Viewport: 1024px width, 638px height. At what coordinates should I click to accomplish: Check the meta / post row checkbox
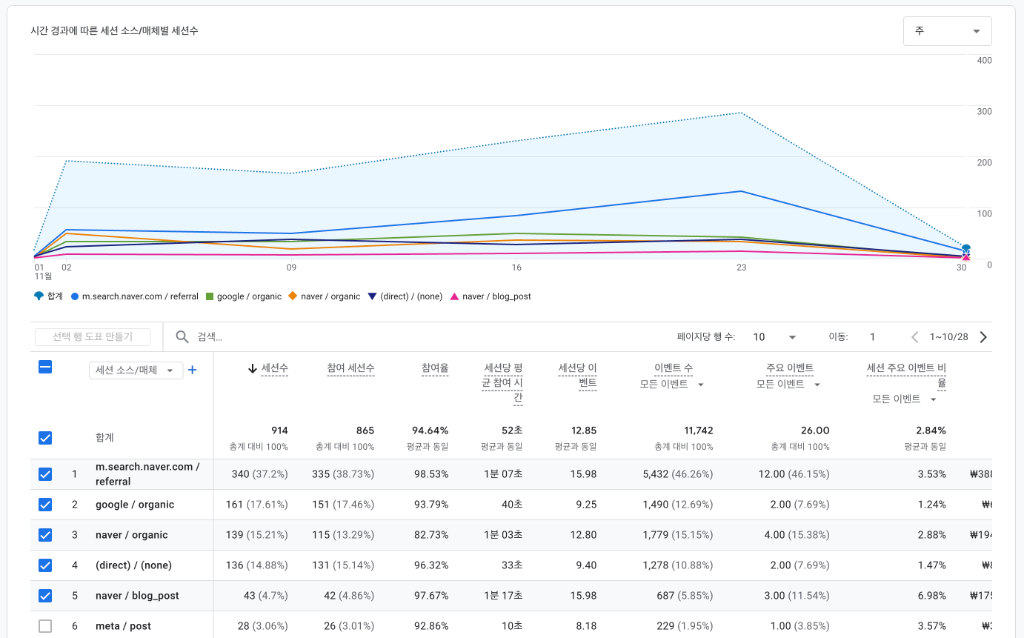click(x=45, y=626)
